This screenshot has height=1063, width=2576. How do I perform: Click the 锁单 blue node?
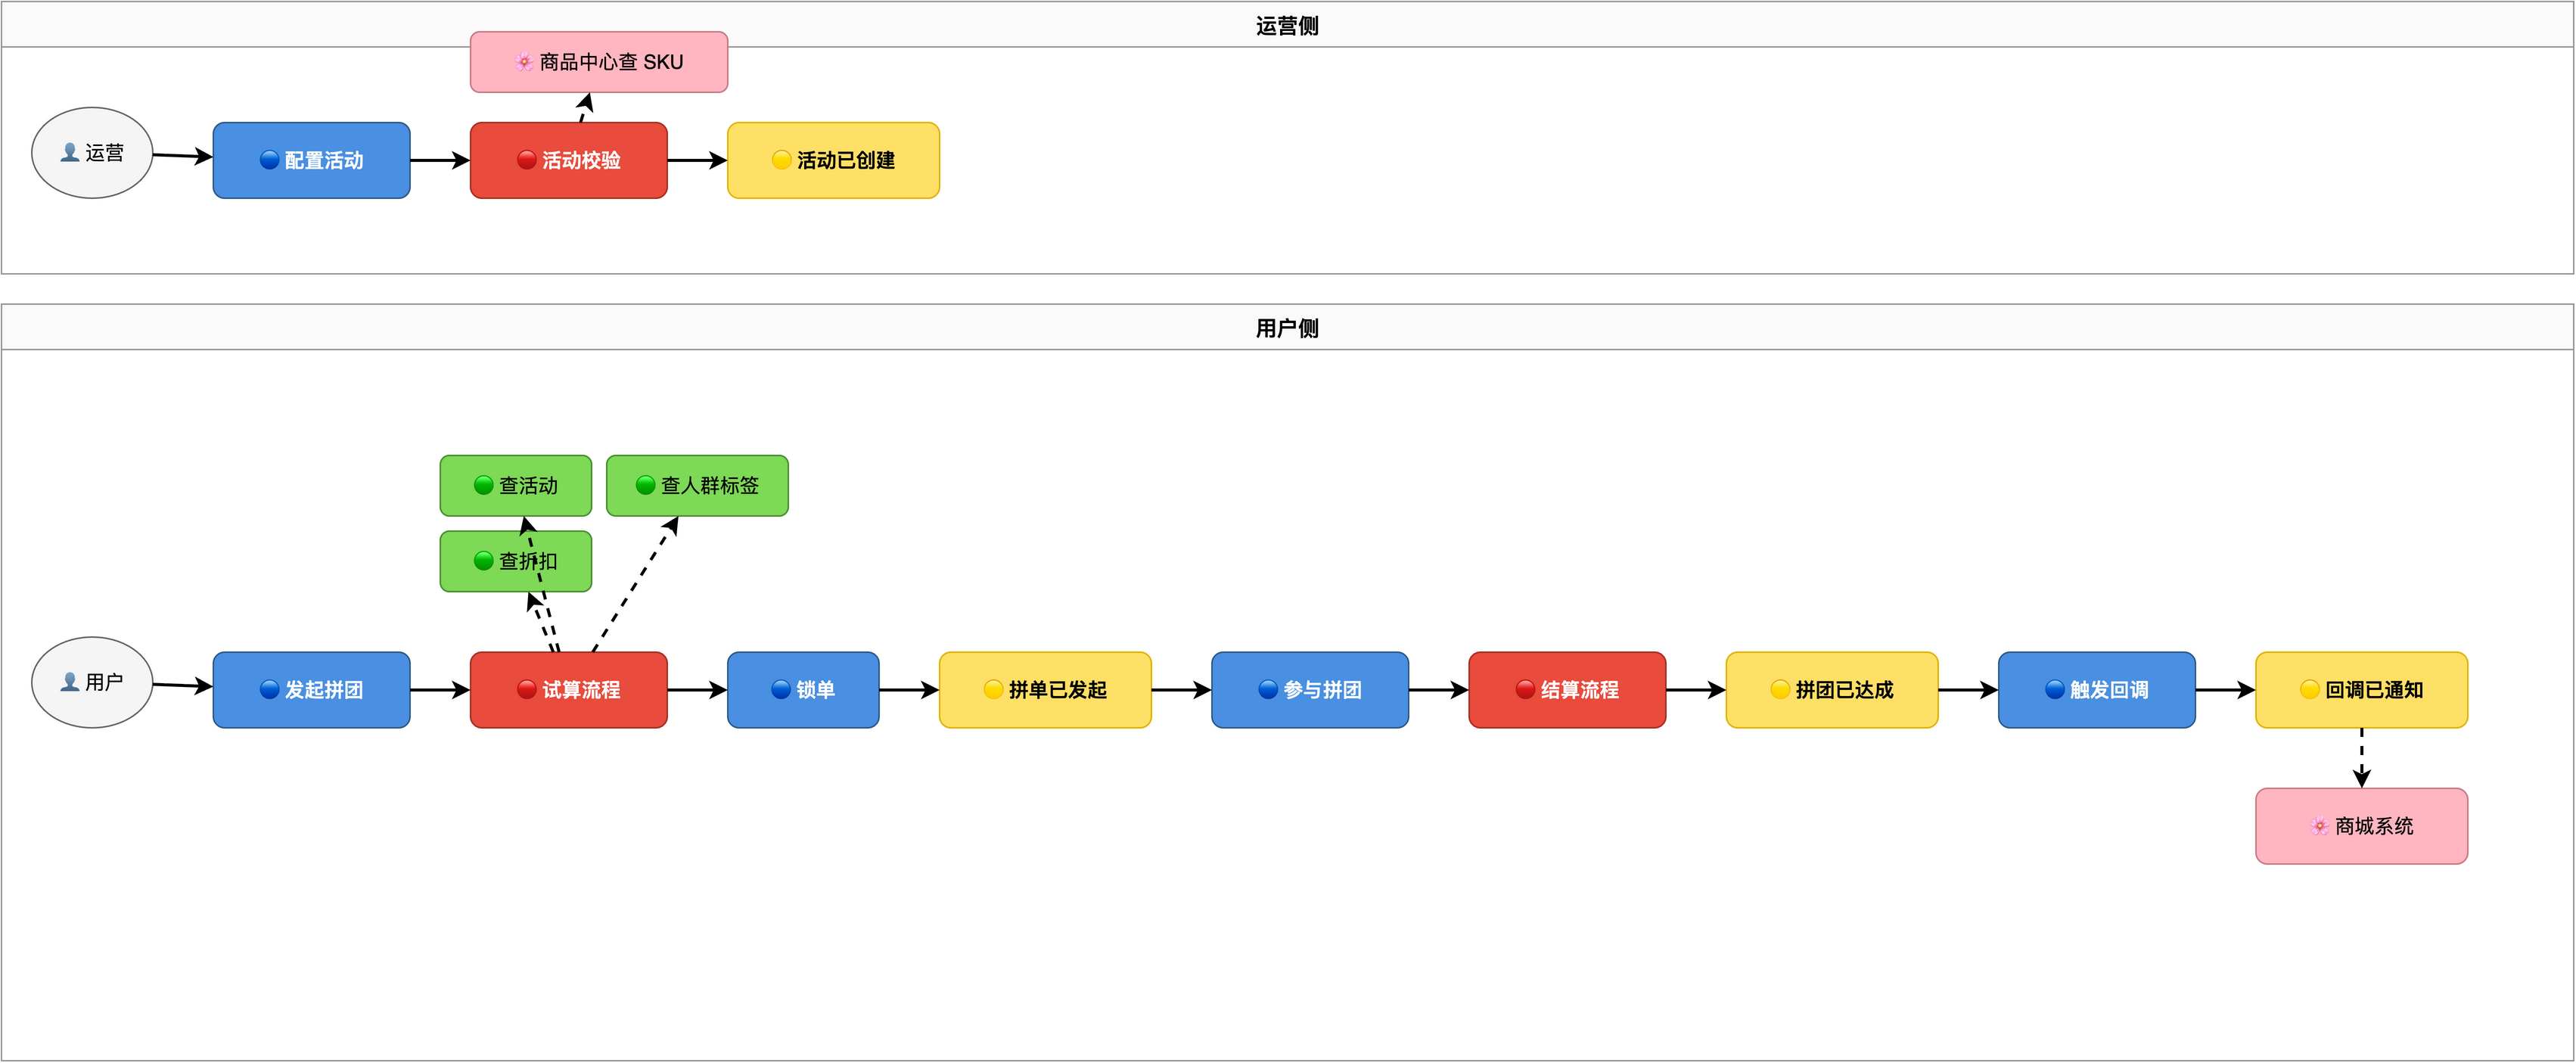pyautogui.click(x=803, y=690)
